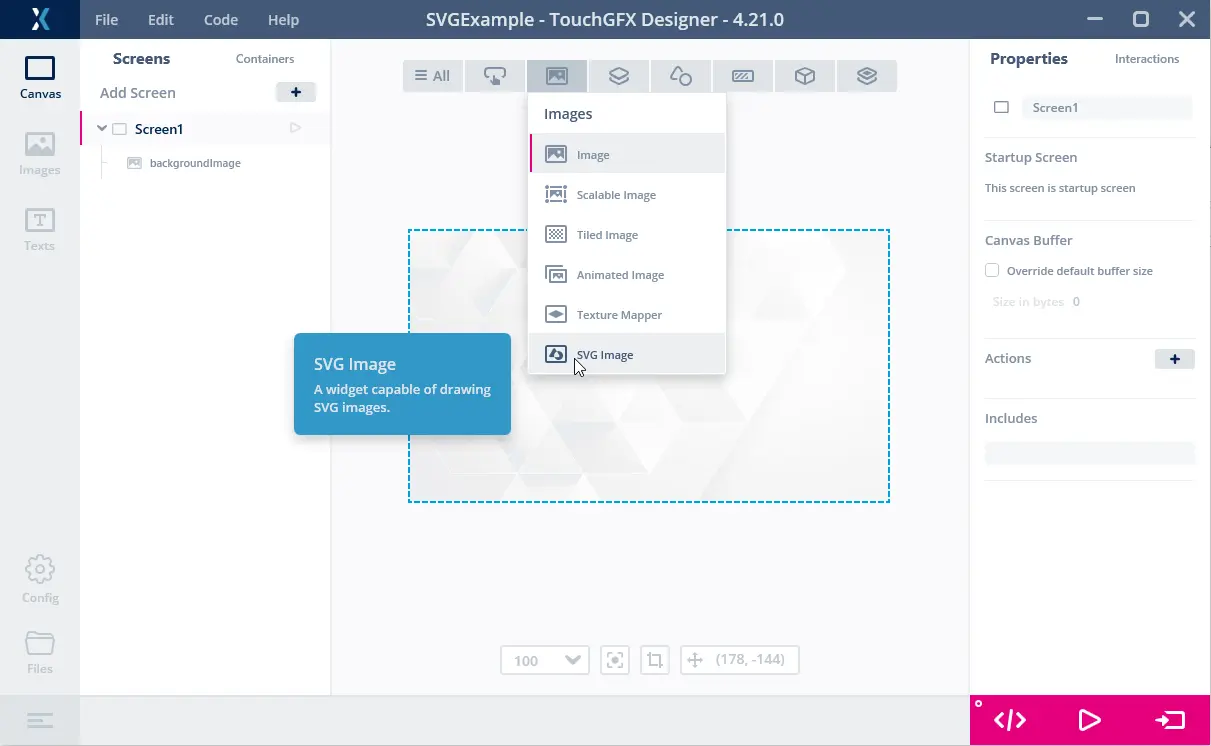The width and height of the screenshot is (1211, 746).
Task: Run the simulator with play button
Action: 1090,720
